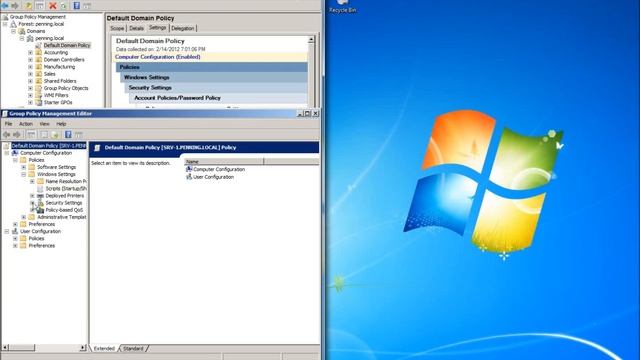Viewport: 640px width, 360px height.
Task: Open the View menu in the Editor
Action: [44, 124]
